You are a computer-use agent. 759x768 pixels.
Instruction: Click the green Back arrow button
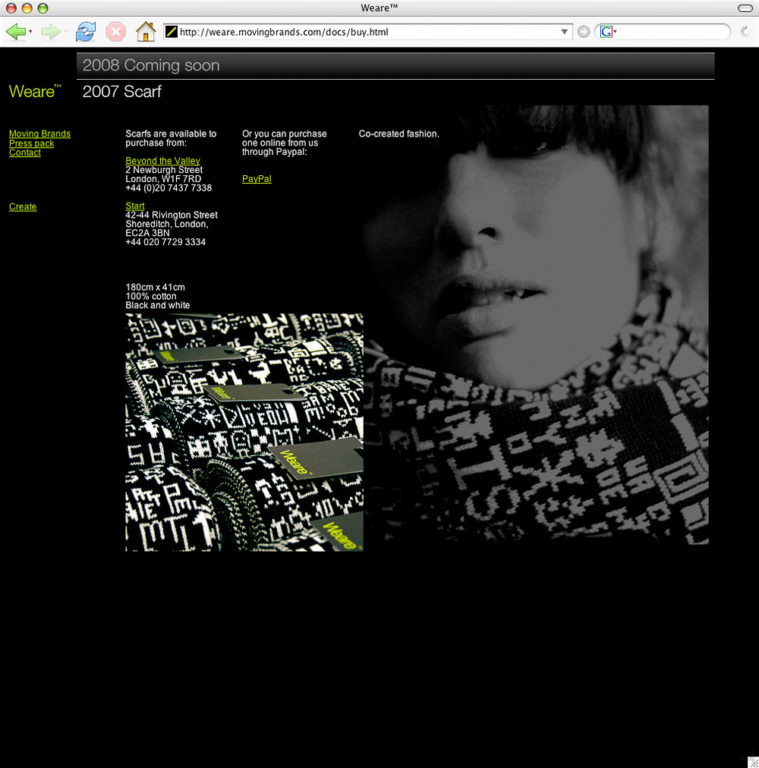16,32
